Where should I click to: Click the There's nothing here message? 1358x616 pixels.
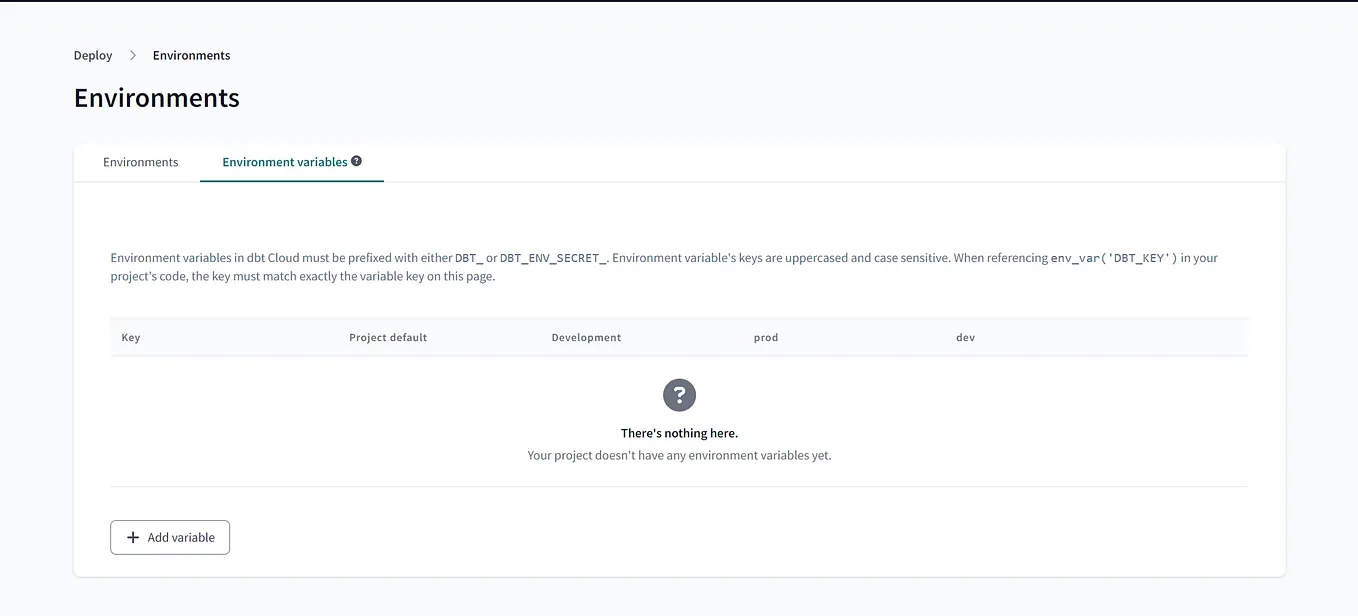point(679,432)
